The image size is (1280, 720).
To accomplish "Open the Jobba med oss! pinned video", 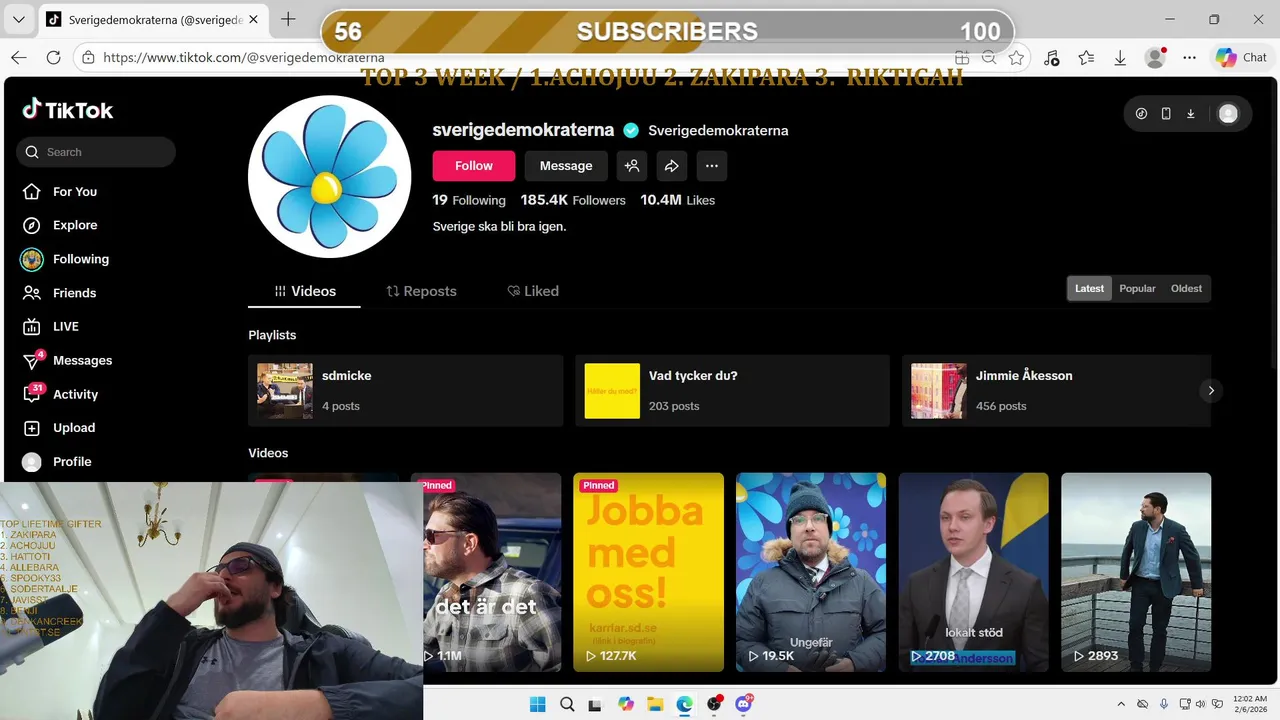I will [648, 572].
